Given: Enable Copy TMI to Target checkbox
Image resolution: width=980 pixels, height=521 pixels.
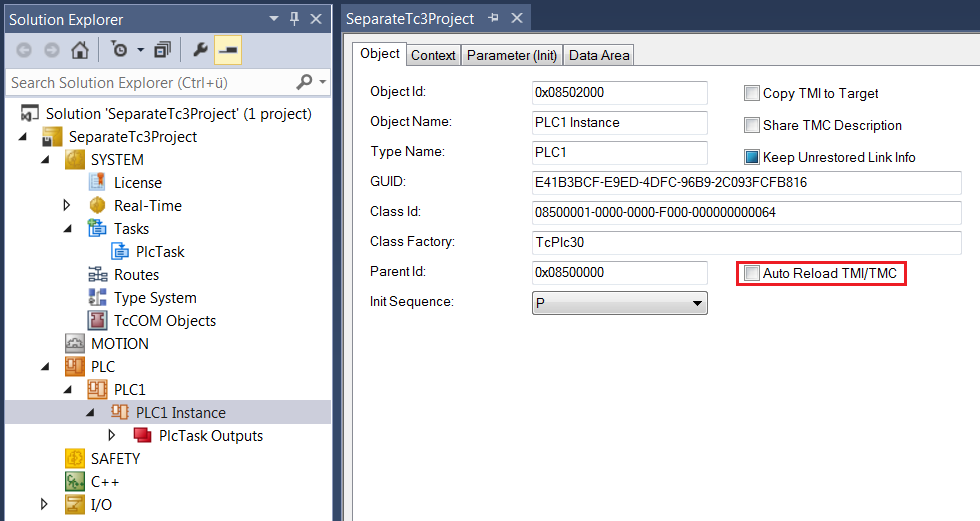Looking at the screenshot, I should pos(751,93).
